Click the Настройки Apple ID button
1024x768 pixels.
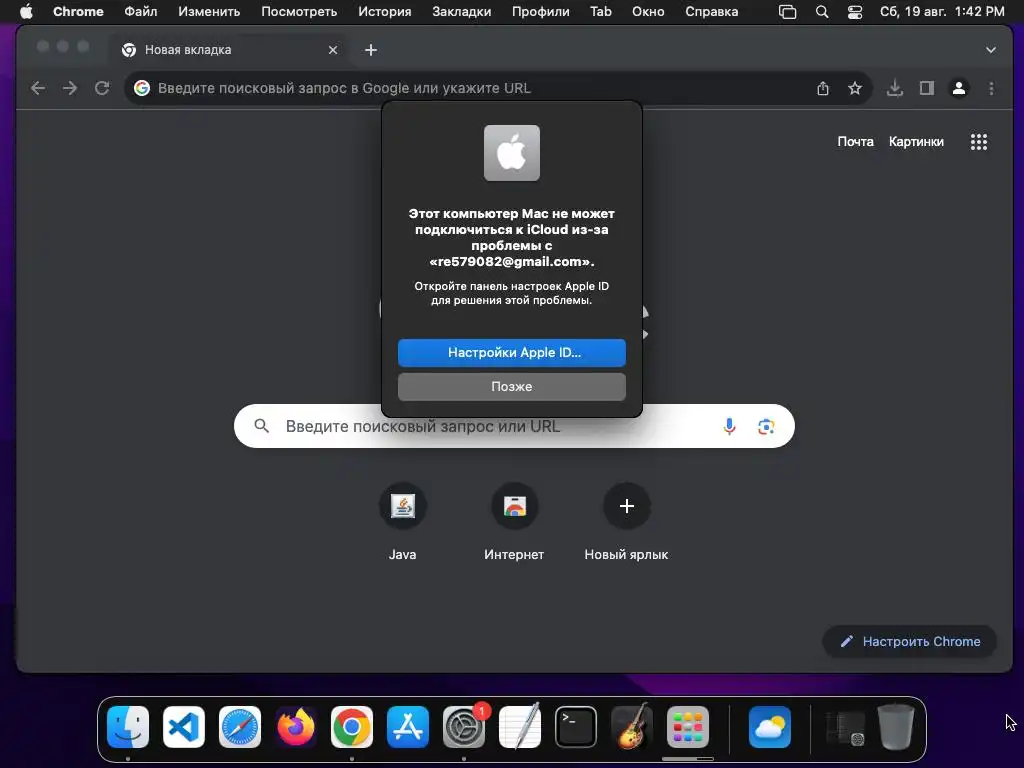coord(512,353)
